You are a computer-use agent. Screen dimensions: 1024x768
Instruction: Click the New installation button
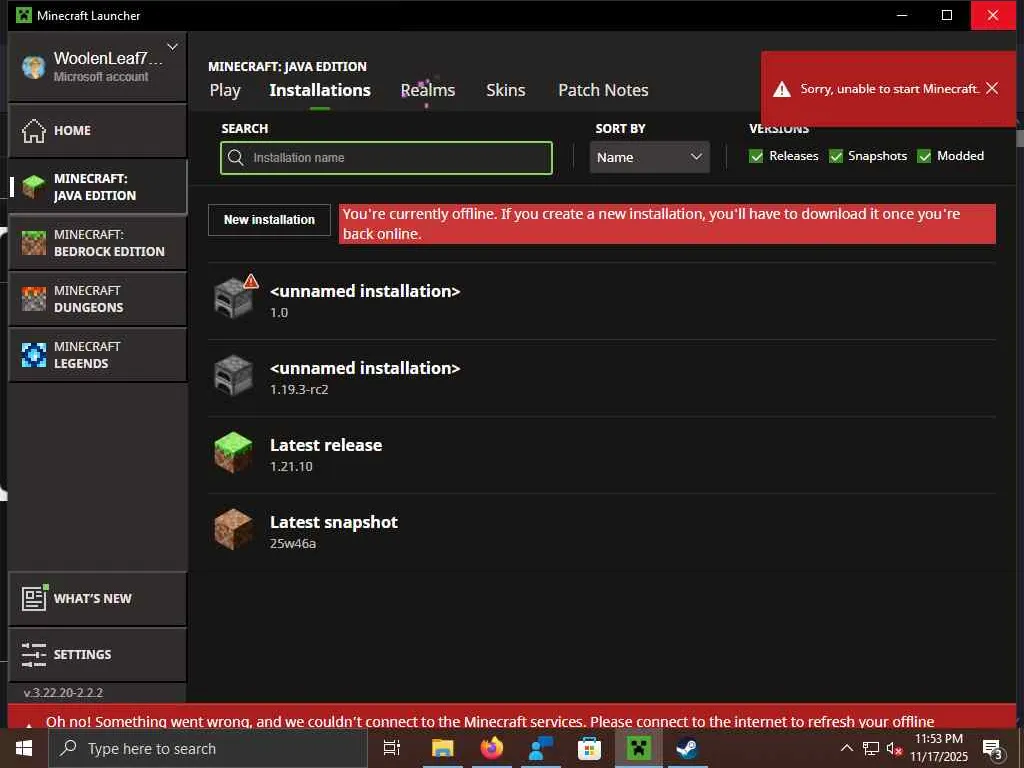click(269, 220)
